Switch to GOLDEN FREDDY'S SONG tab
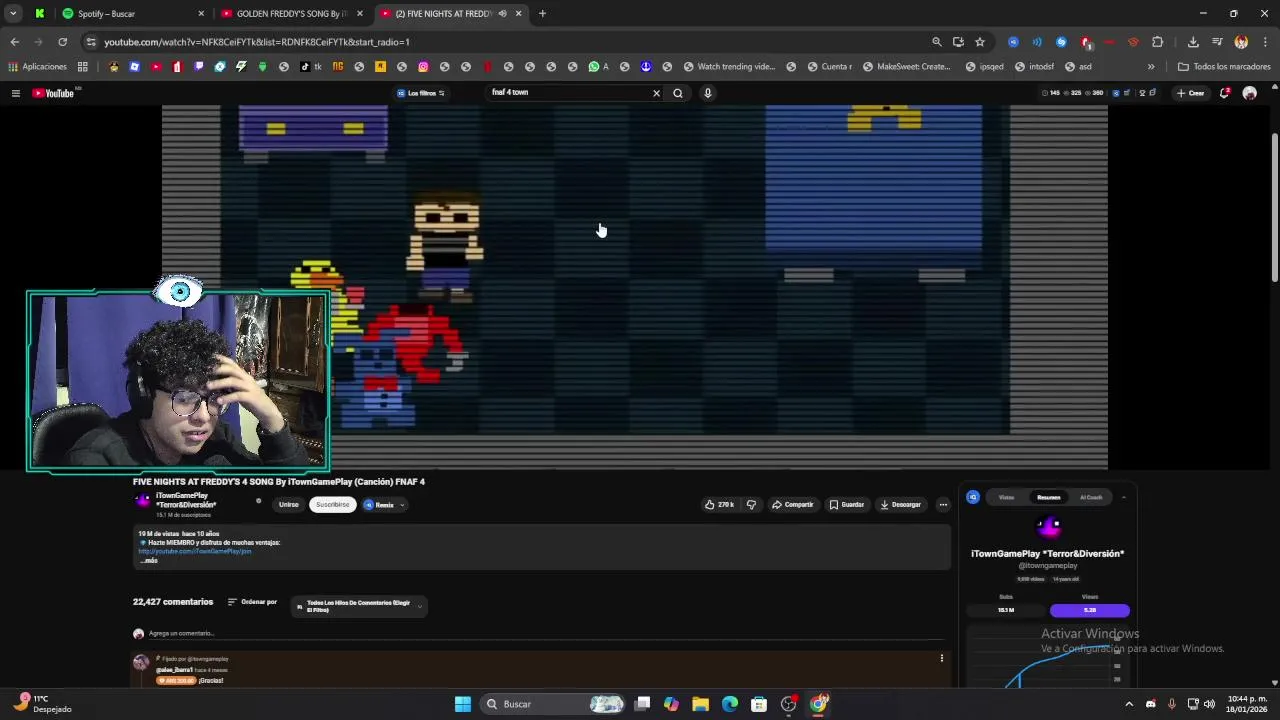 (290, 14)
